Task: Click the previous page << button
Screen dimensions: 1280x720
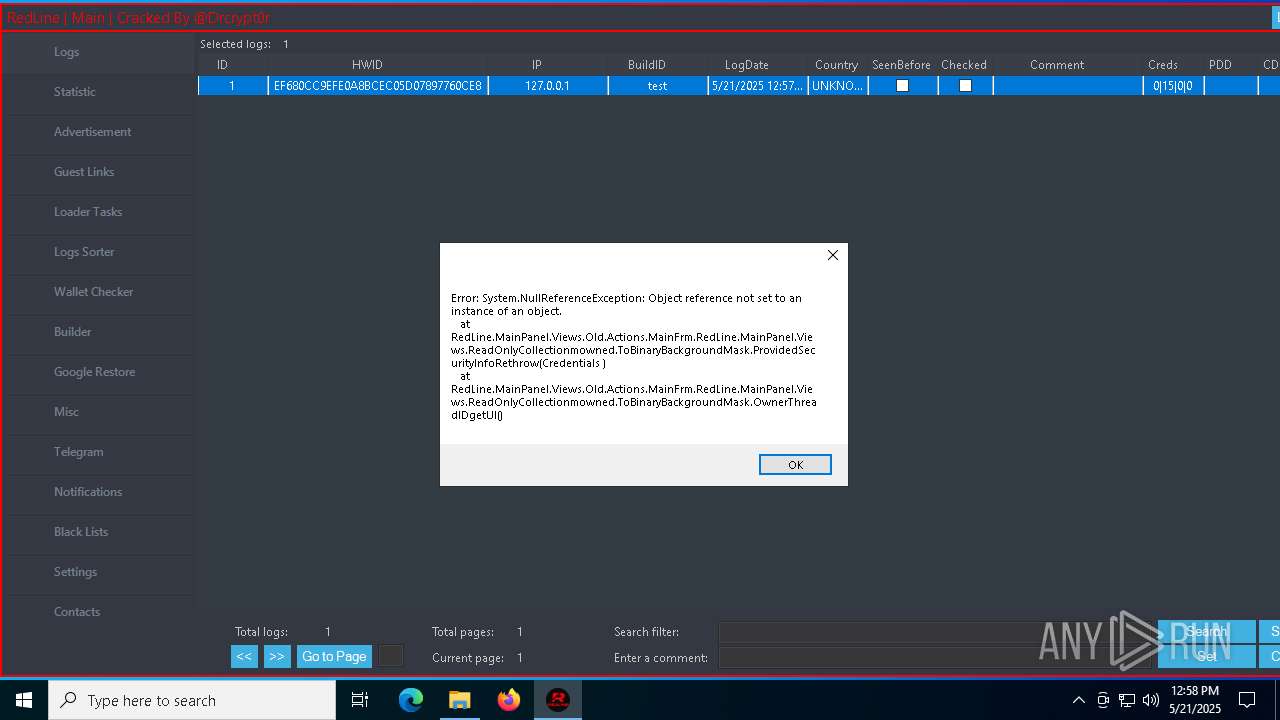Action: point(244,657)
